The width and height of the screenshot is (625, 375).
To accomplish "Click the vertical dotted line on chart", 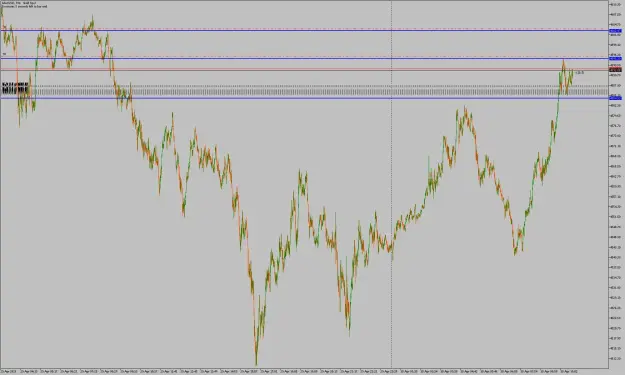I will point(391,184).
